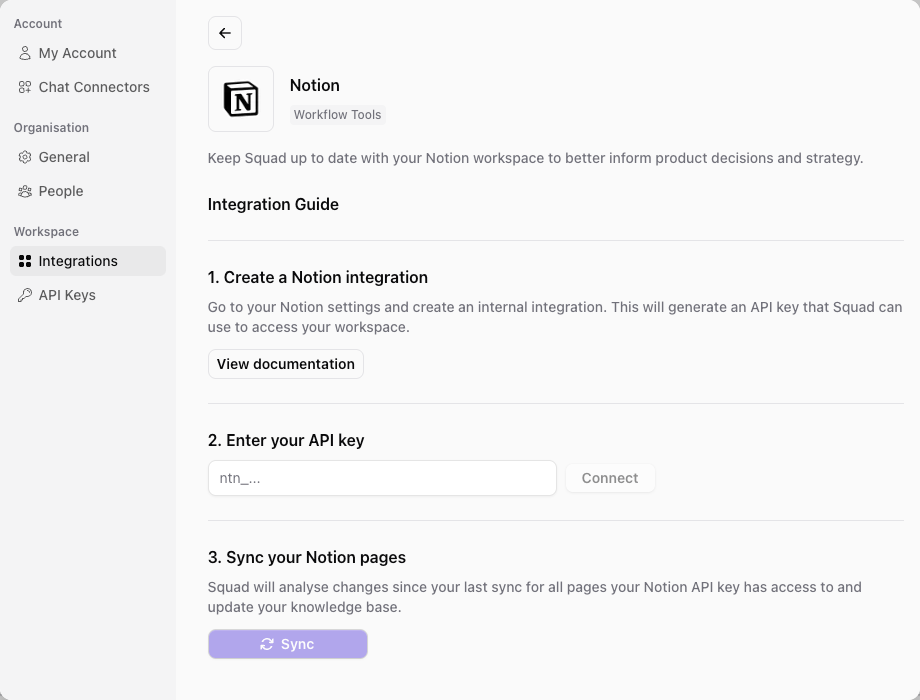This screenshot has width=920, height=700.
Task: Open the People settings page
Action: [x=60, y=191]
